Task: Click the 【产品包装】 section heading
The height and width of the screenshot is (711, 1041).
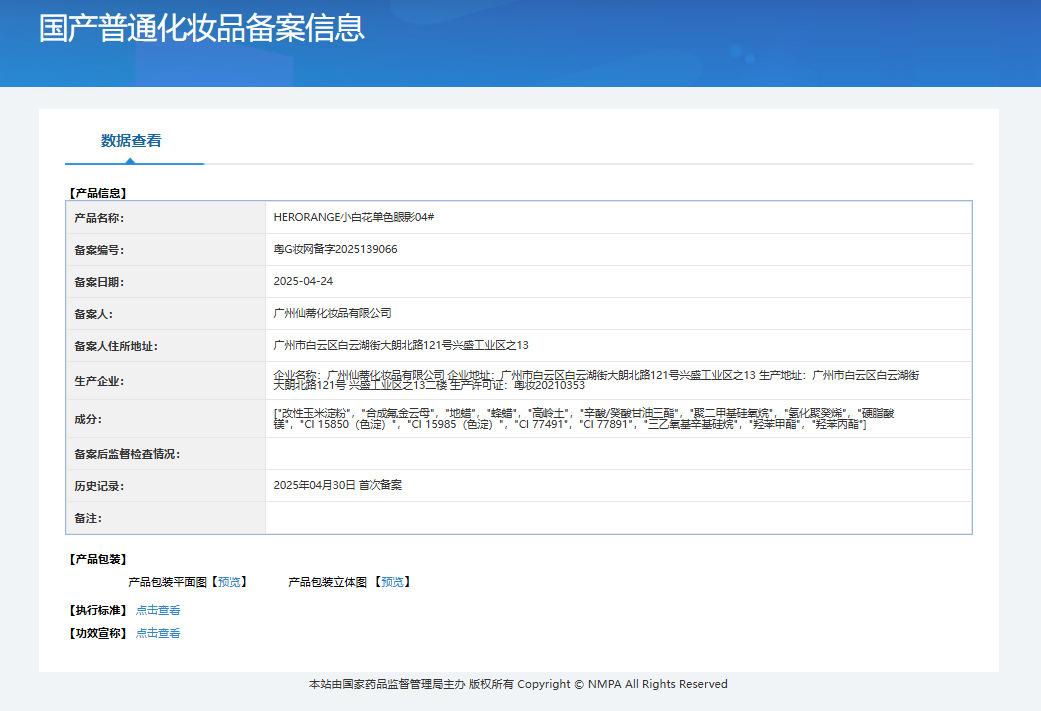Action: (x=98, y=560)
